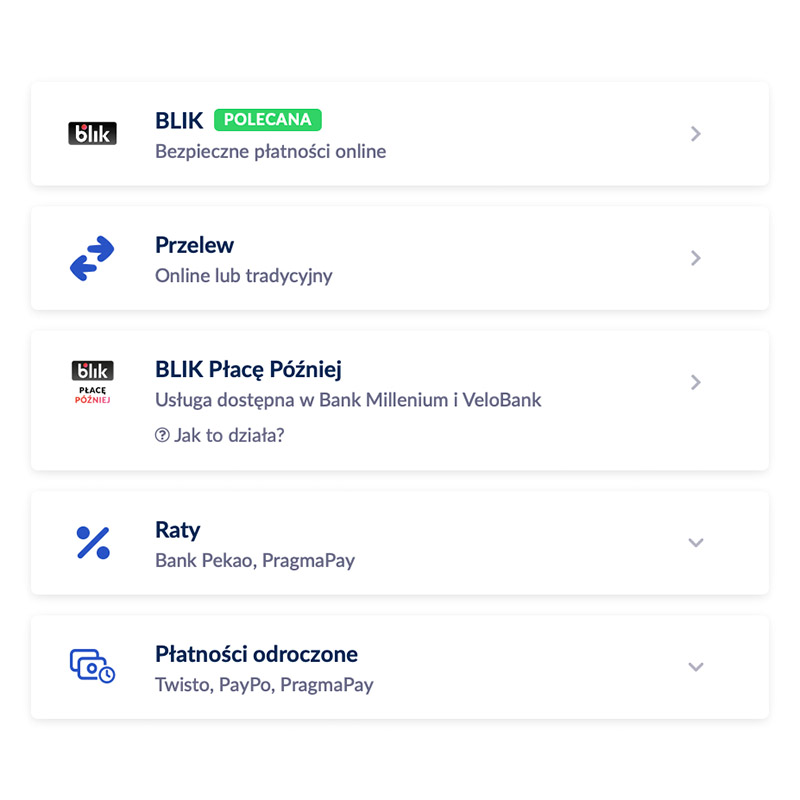Click 'Online lub tradycyjny' description text
The width and height of the screenshot is (800, 800).
point(244,276)
